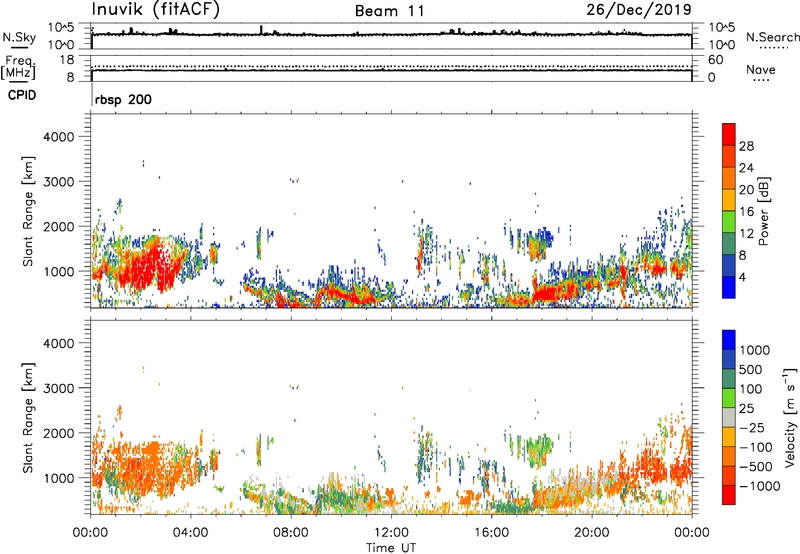
Task: Click the 'Slant Range [km]' label of velocity panel
Action: coord(28,417)
